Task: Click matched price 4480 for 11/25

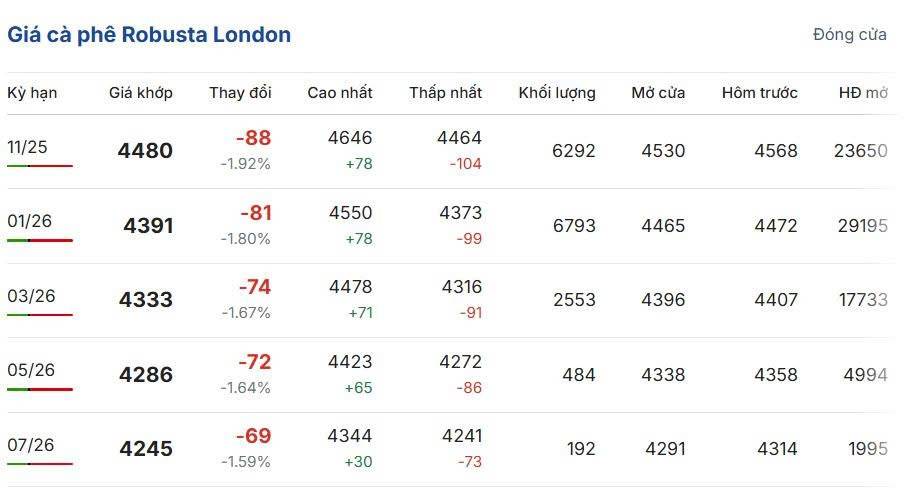Action: pyautogui.click(x=145, y=151)
